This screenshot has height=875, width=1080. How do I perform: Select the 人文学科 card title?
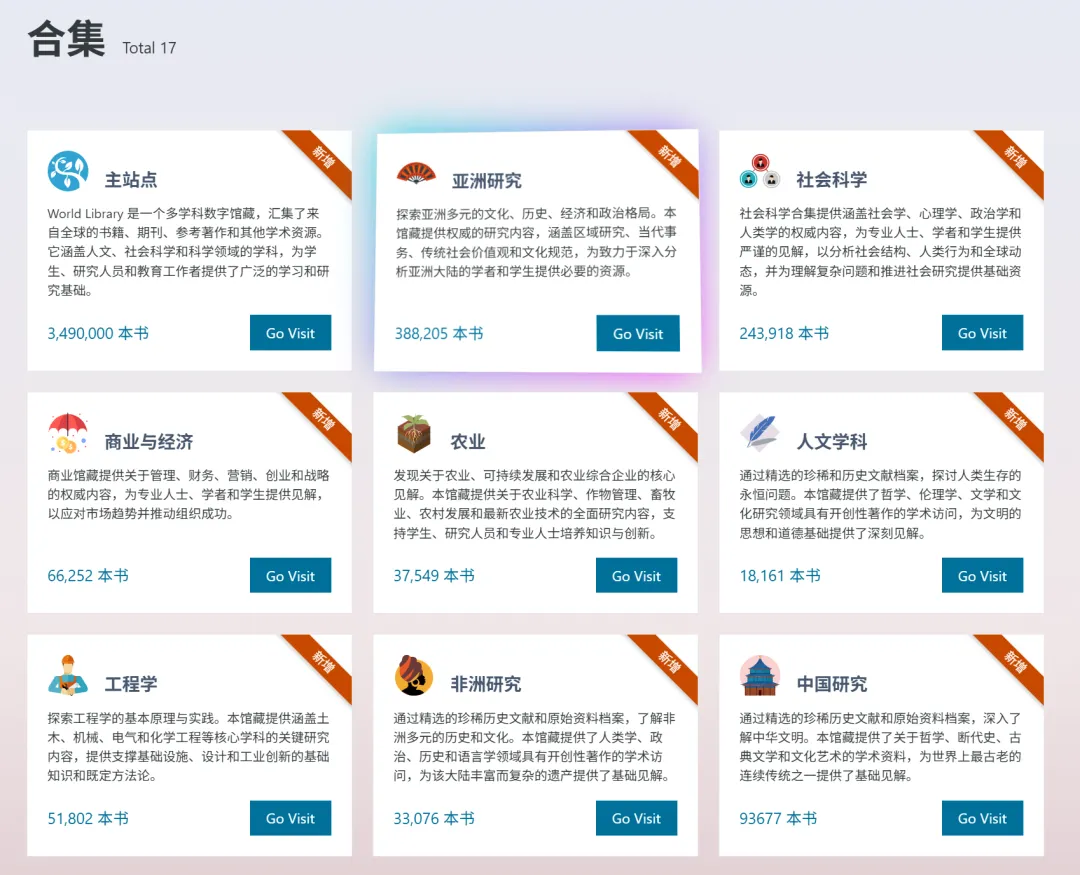point(831,442)
